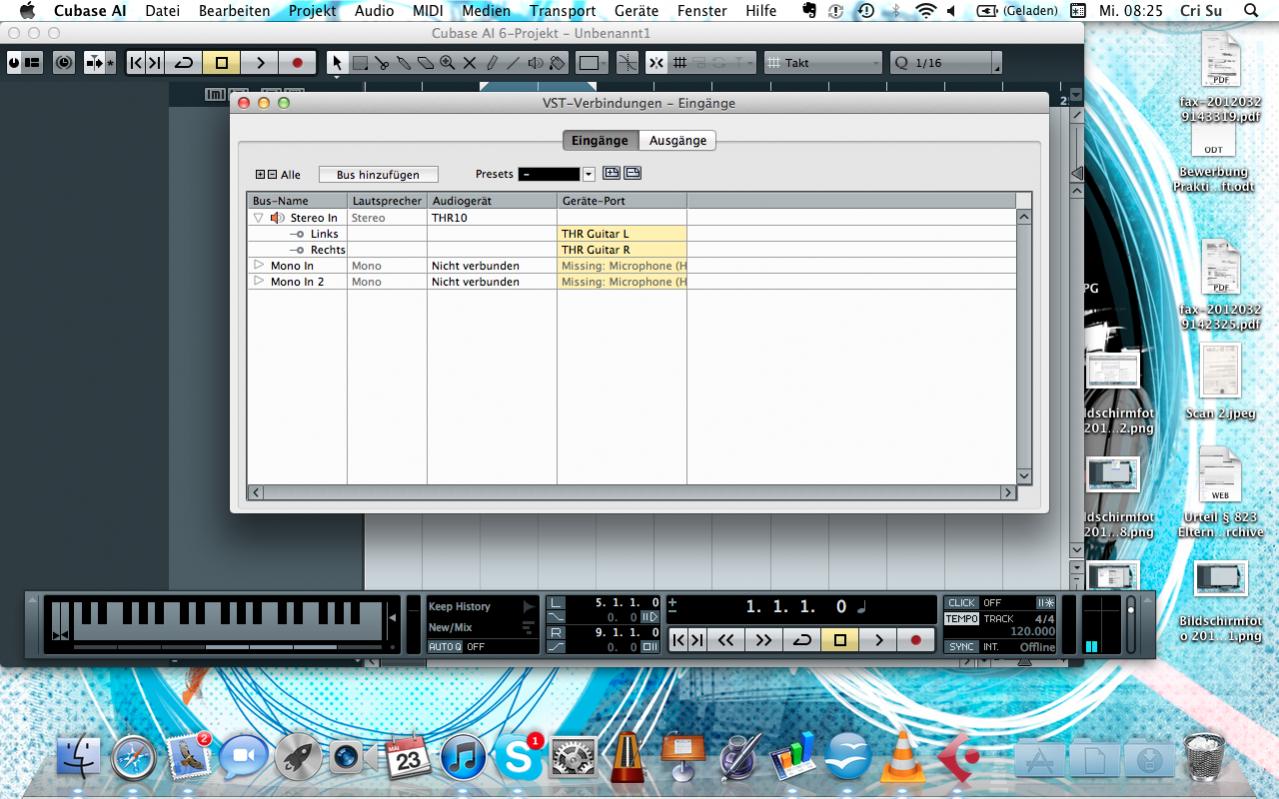Select the Erase tool
The width and height of the screenshot is (1279, 799).
pyautogui.click(x=425, y=62)
